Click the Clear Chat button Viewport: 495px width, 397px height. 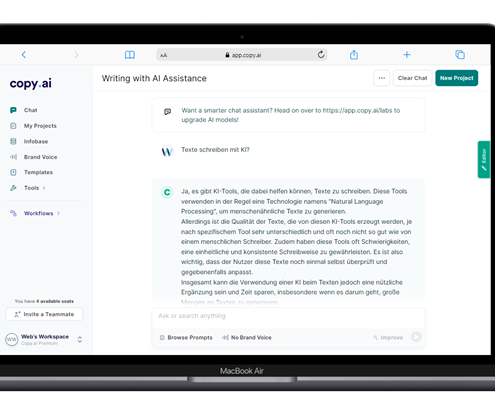[x=412, y=78]
